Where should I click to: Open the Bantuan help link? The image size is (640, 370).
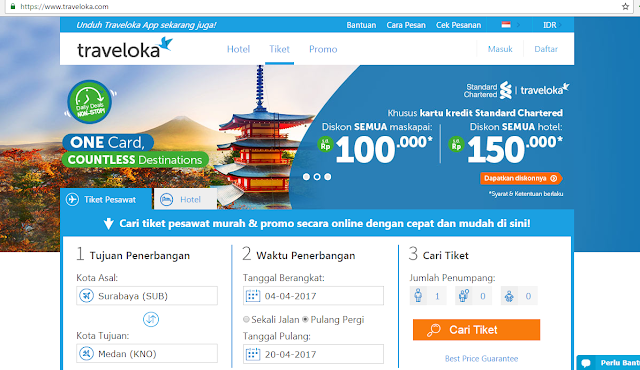361,25
